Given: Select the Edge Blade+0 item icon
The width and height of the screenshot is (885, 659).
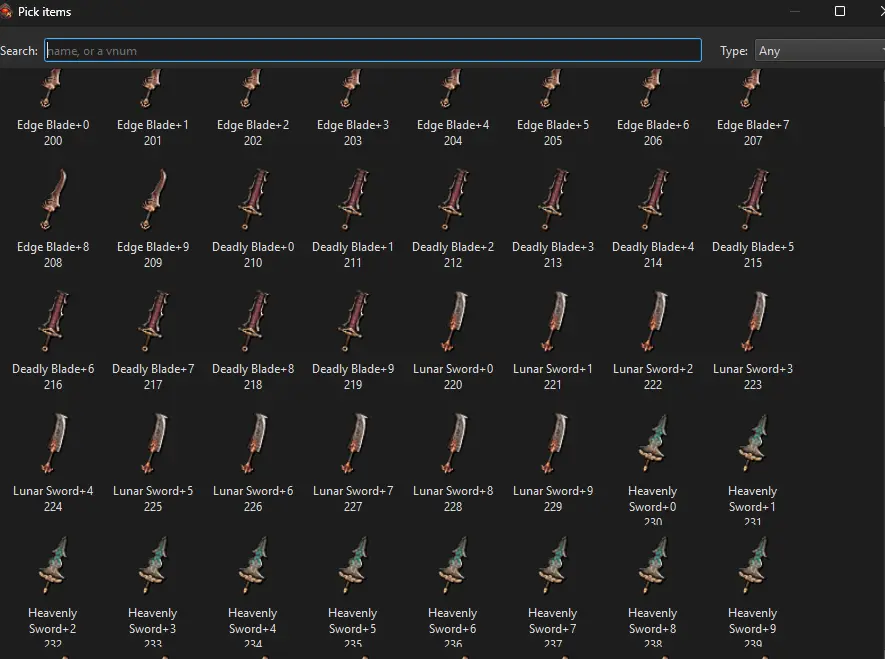Looking at the screenshot, I should tap(52, 88).
